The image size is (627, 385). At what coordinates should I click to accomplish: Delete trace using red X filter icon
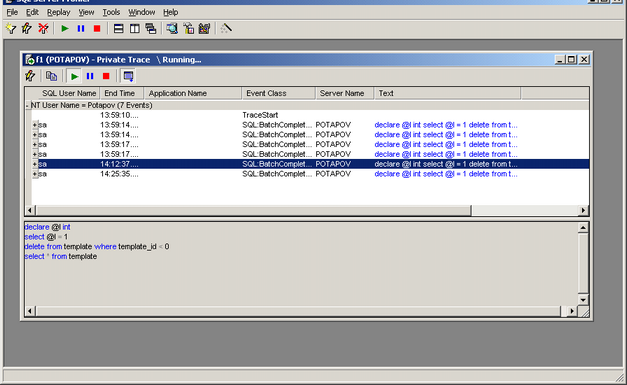point(43,28)
